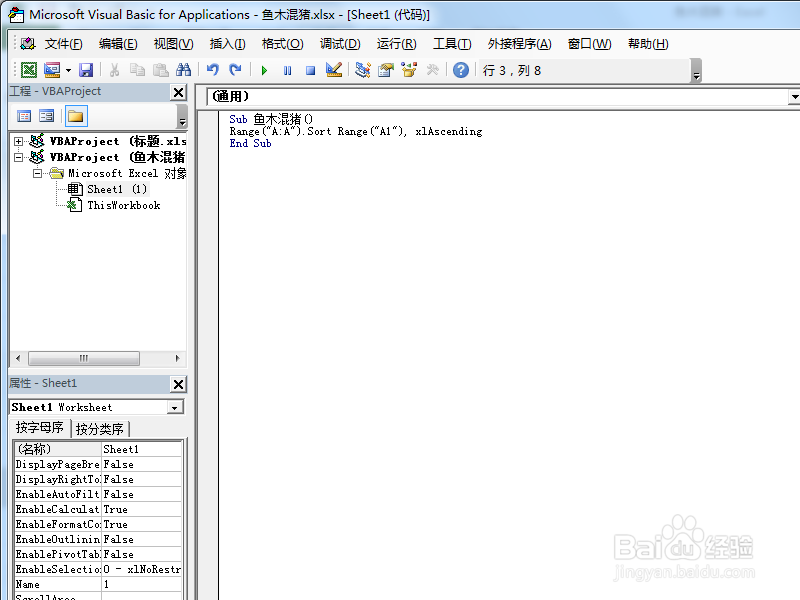Undo the last edit
Image resolution: width=800 pixels, height=600 pixels.
coord(213,70)
